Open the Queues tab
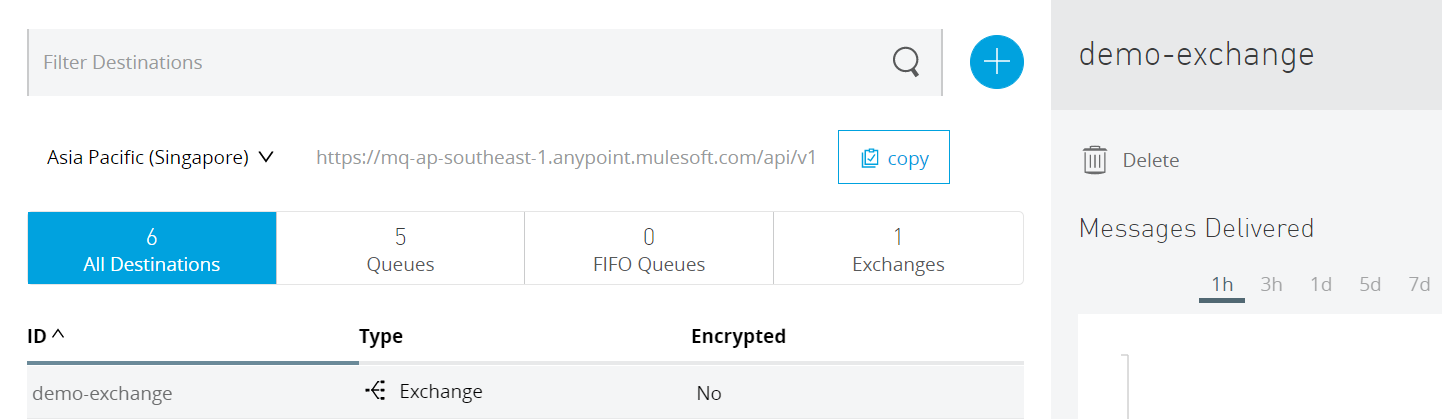1442x419 pixels. coord(400,249)
